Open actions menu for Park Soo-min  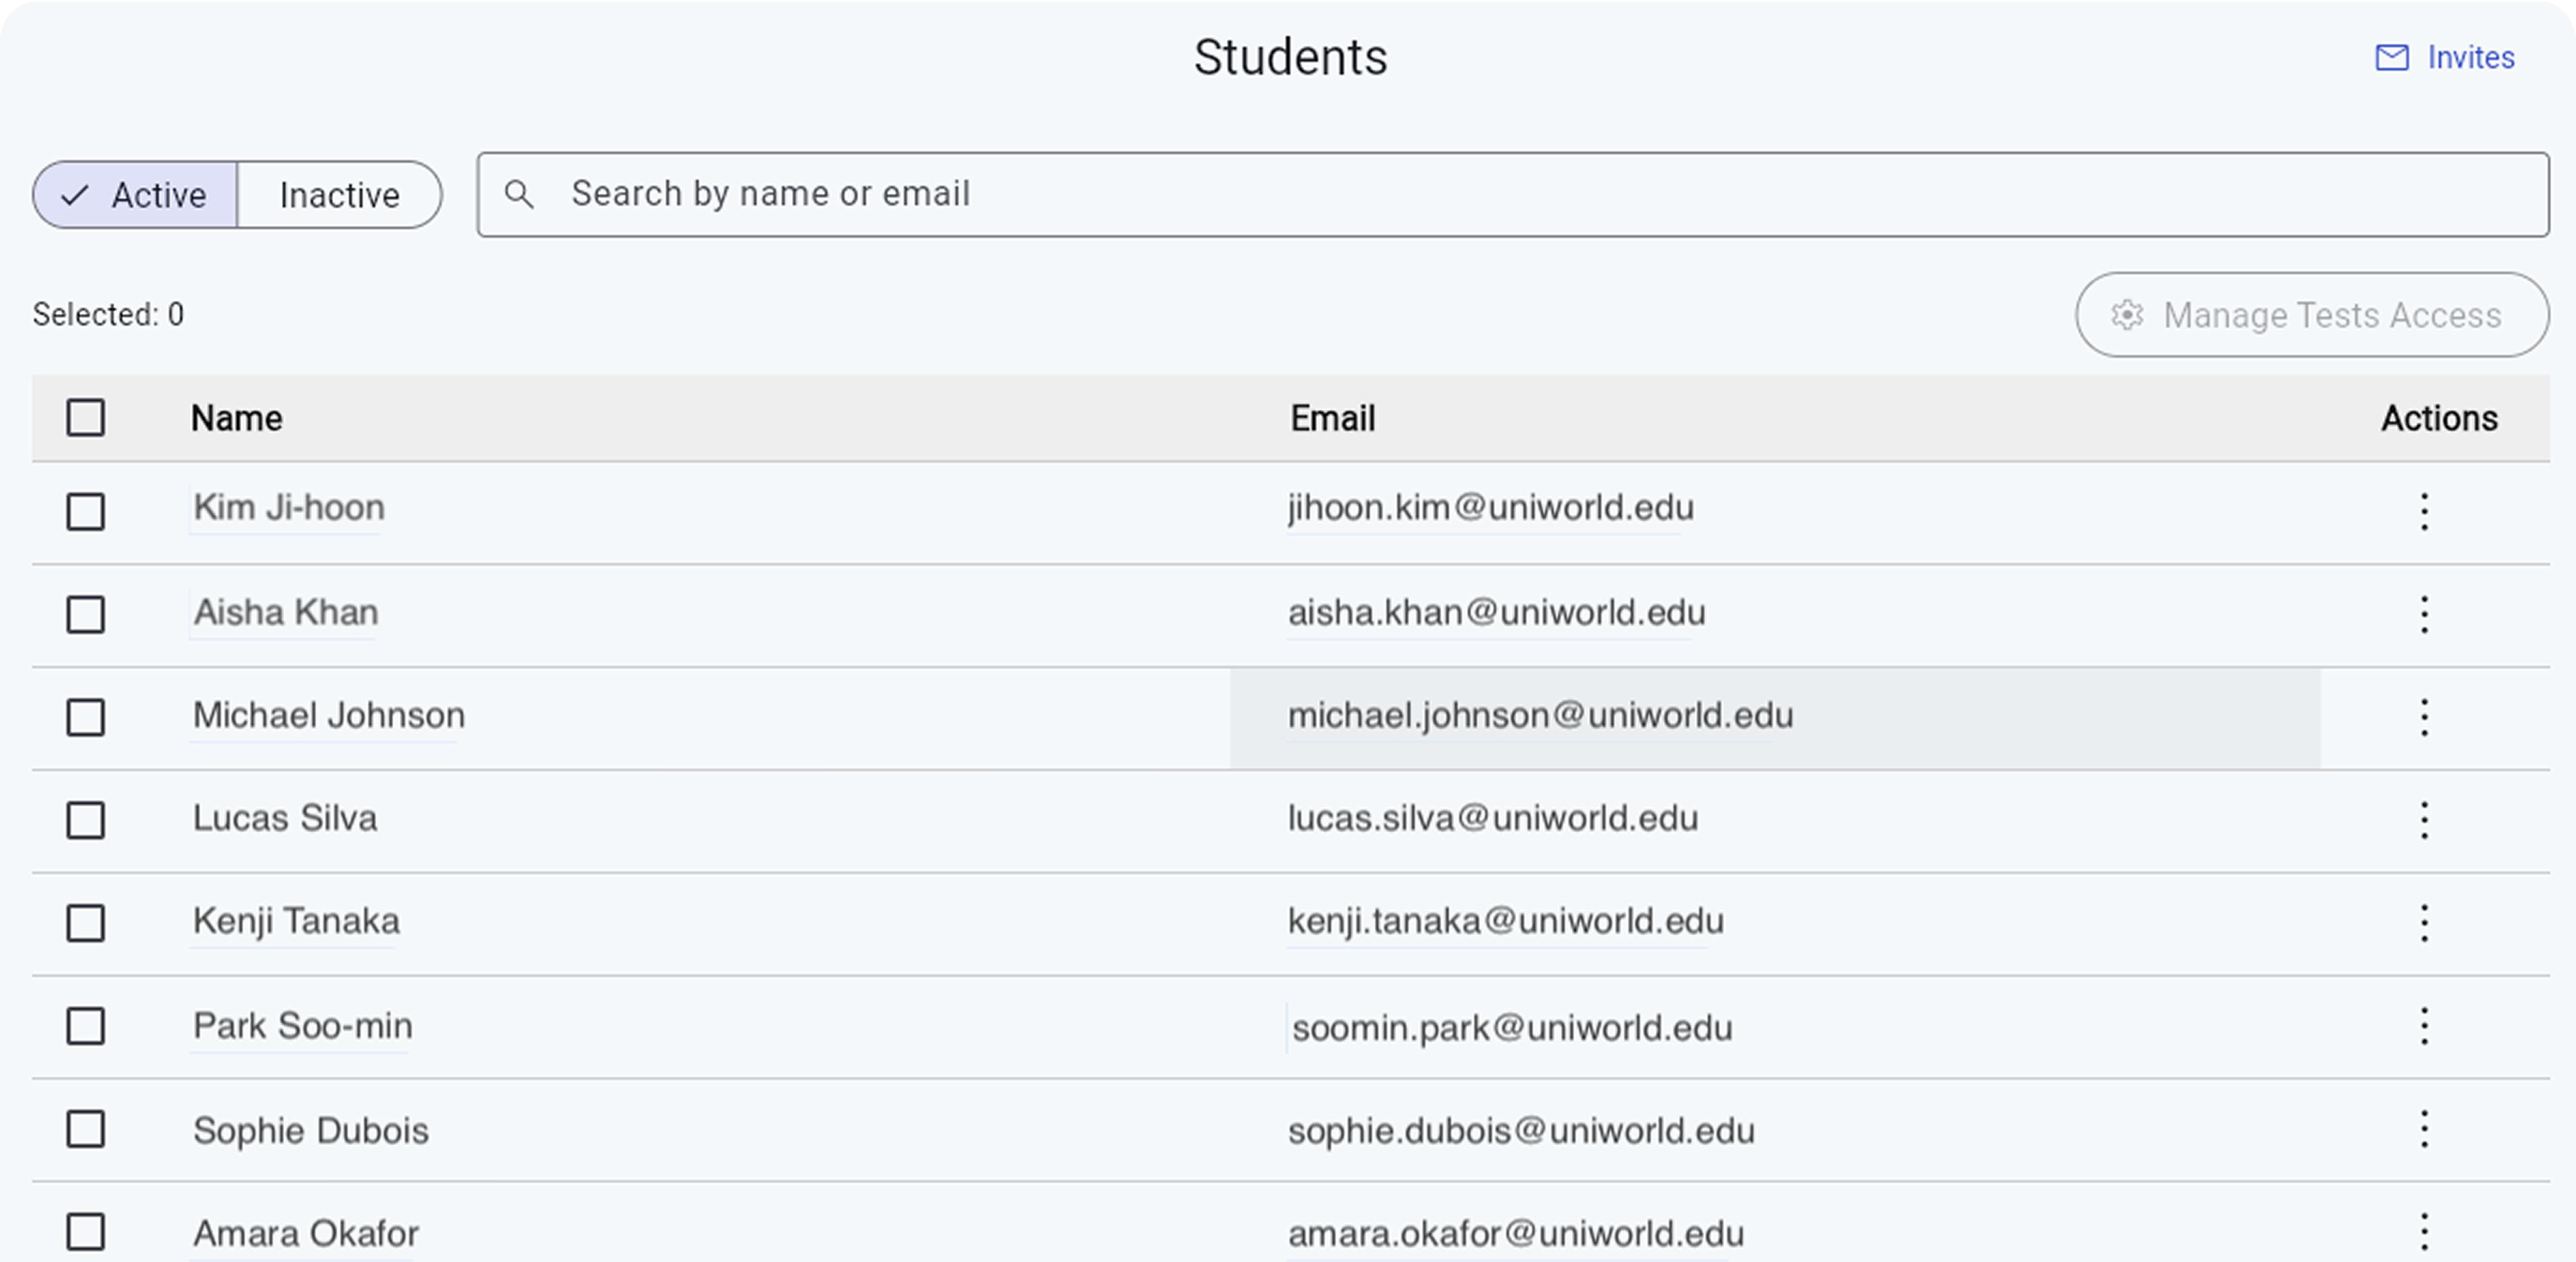pyautogui.click(x=2423, y=1026)
